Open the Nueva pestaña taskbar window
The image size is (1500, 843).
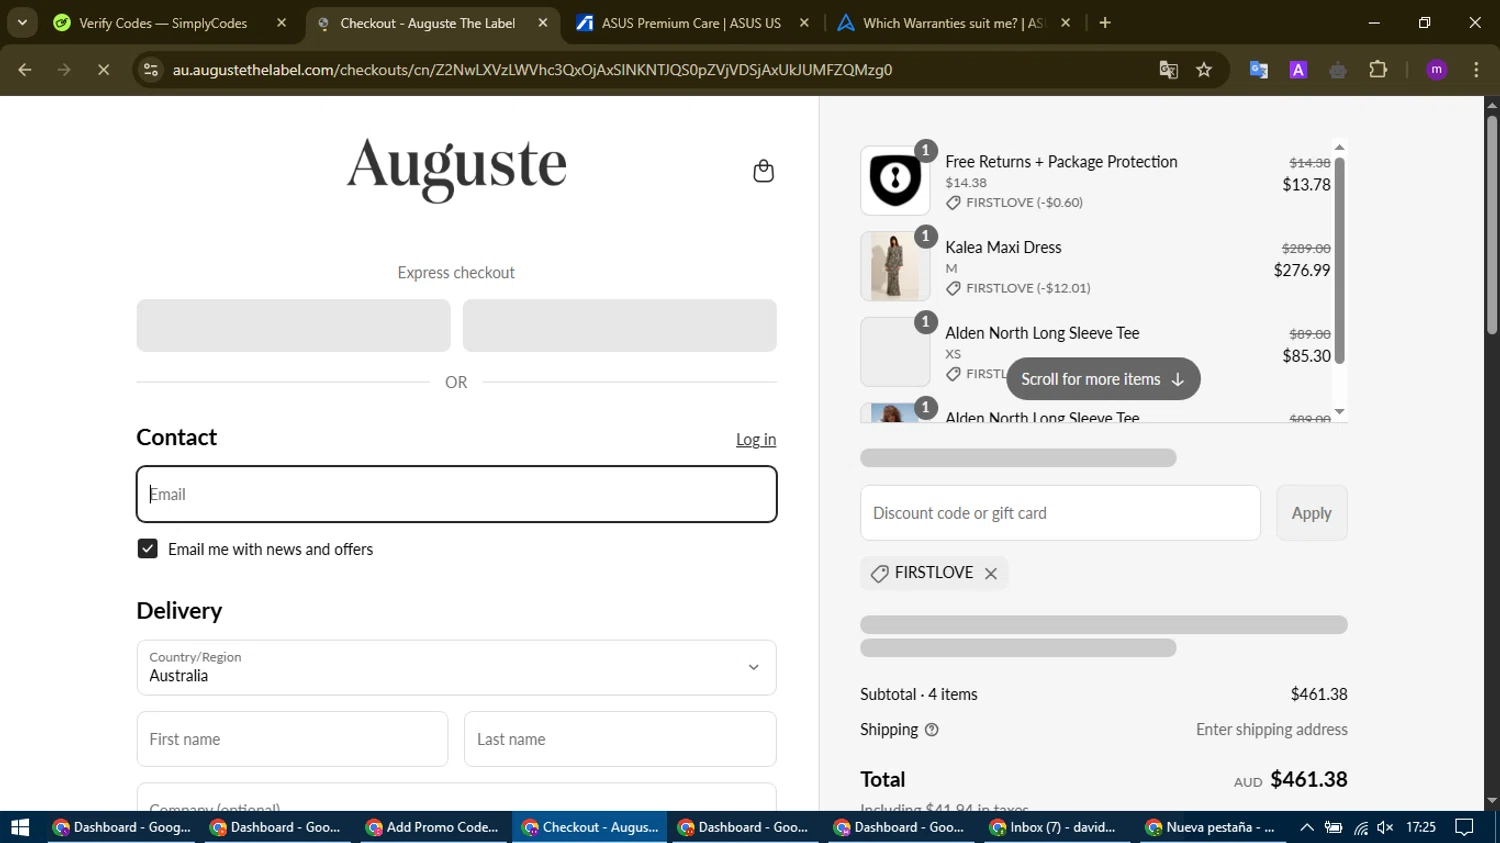(x=1211, y=827)
